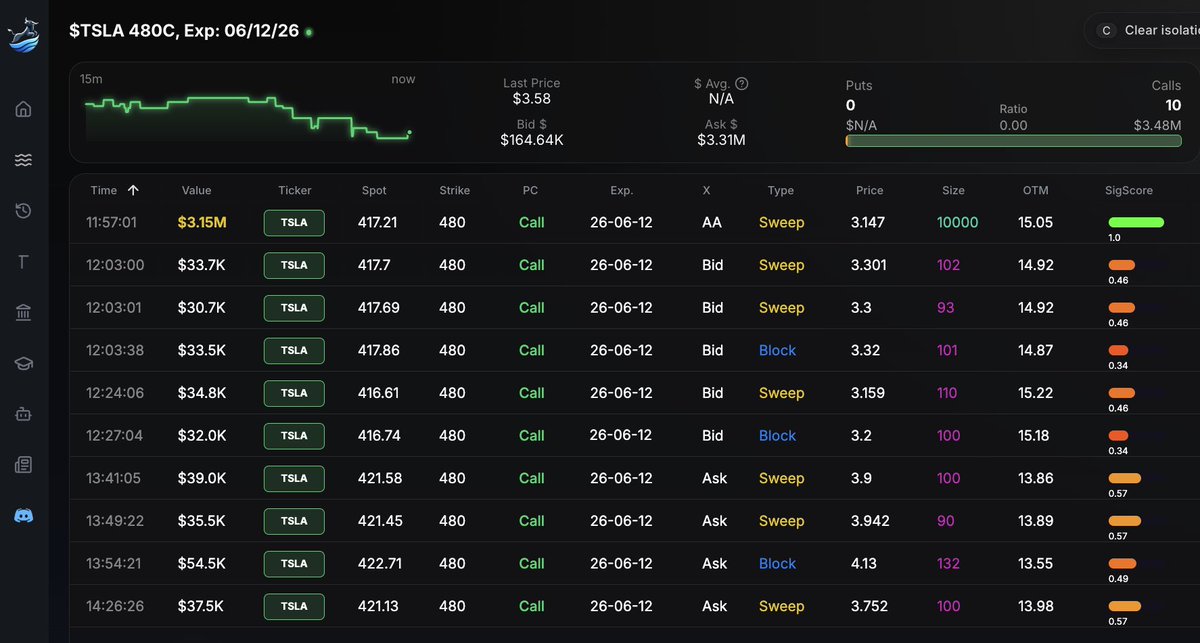The height and width of the screenshot is (643, 1200).
Task: Click the $54.5K value cell
Action: click(x=202, y=563)
